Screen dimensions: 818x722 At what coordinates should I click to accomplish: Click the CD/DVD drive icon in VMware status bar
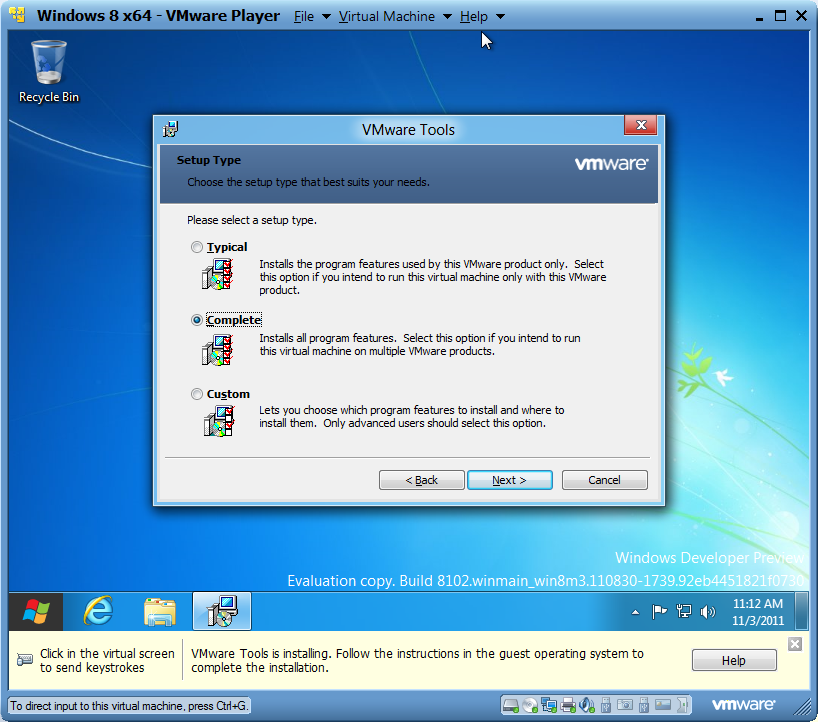(529, 705)
